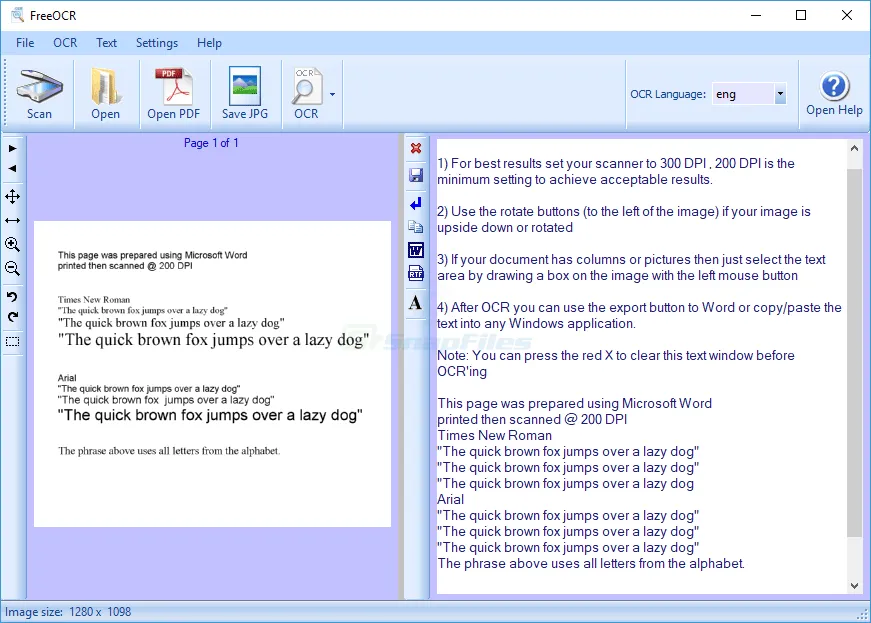
Task: Click the text window's vertical scrollbar thumb
Action: pos(854,353)
